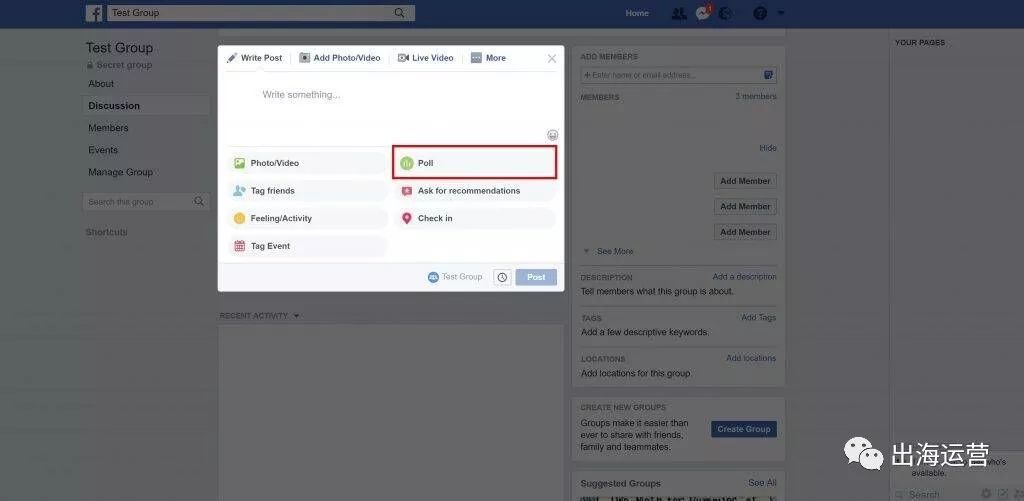Choose Tag friends option
The height and width of the screenshot is (501, 1024).
308,191
